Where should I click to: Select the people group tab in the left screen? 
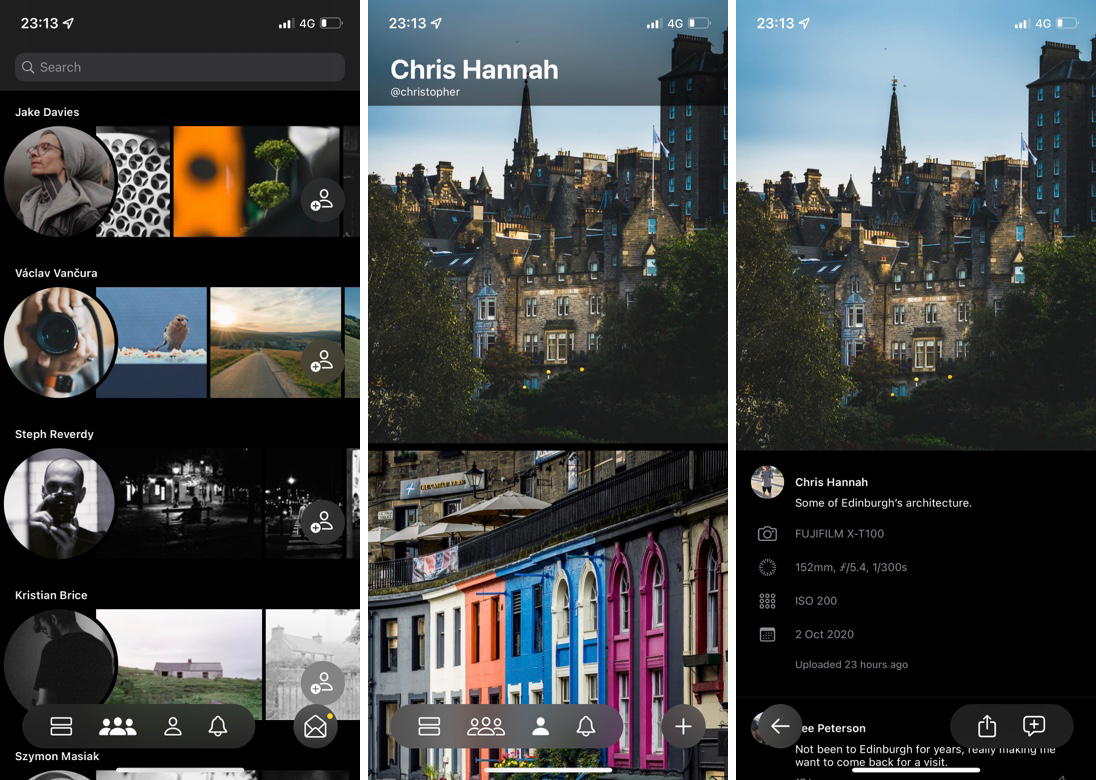tap(117, 727)
